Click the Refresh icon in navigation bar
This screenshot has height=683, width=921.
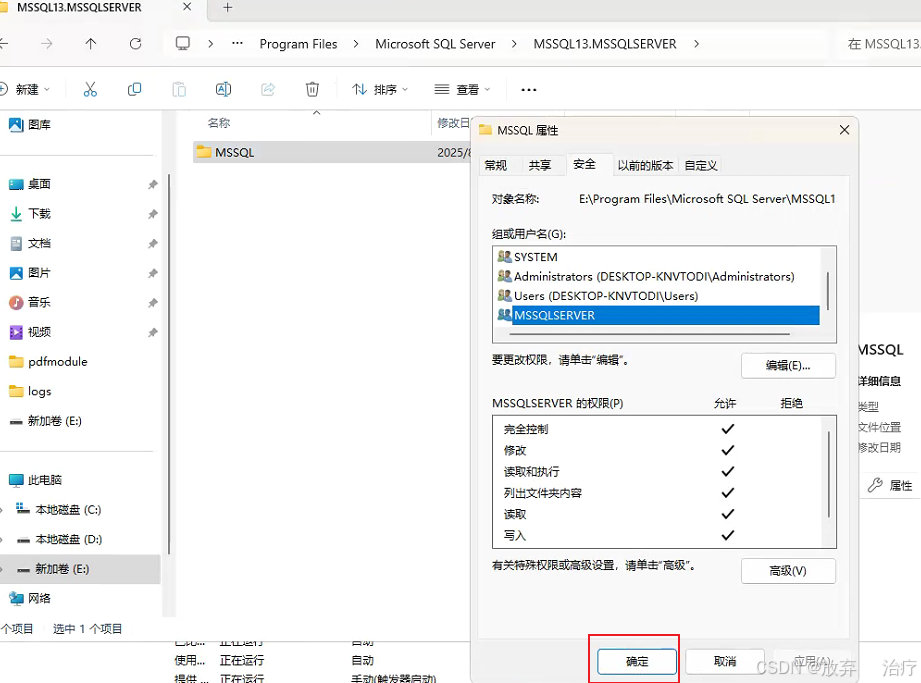pos(136,43)
